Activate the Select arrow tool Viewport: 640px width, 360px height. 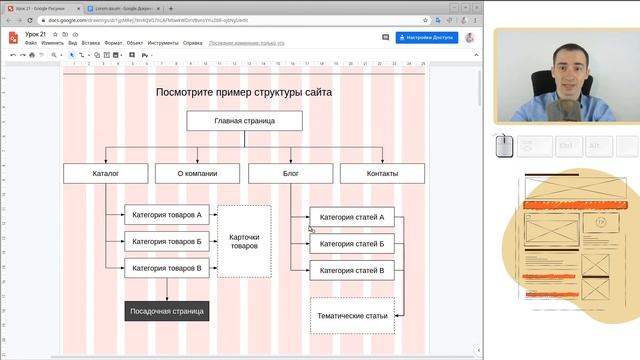[x=72, y=55]
